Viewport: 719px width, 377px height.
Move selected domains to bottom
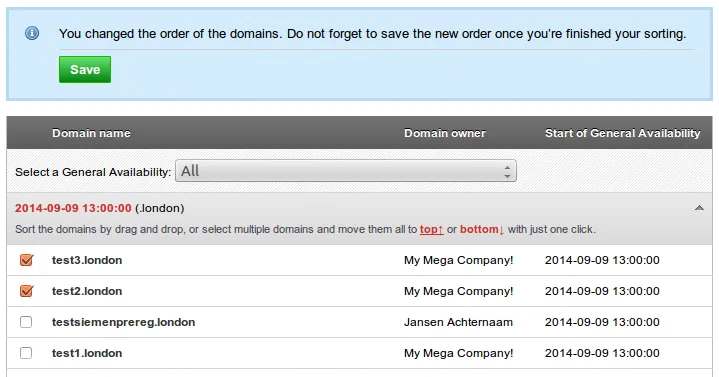coord(482,229)
